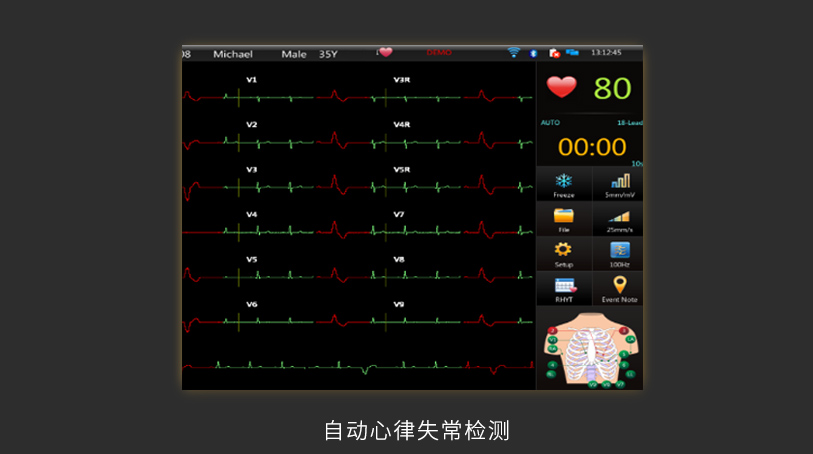Open the RHYT rhythm recording

(564, 289)
